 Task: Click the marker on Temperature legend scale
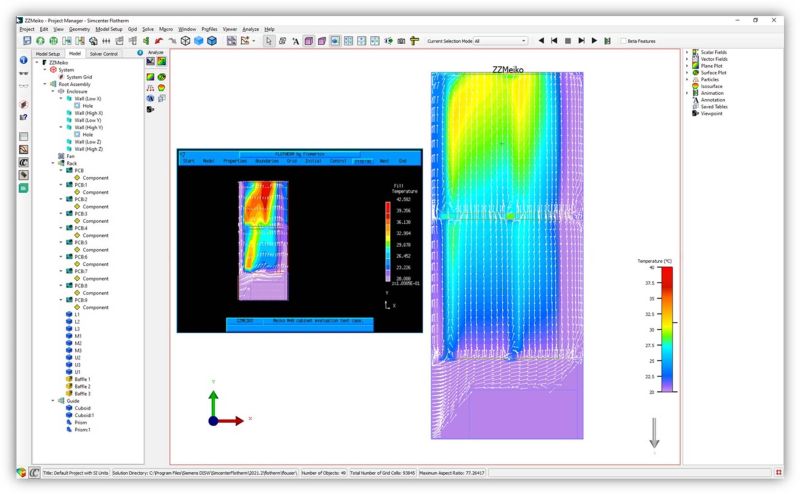(675, 323)
